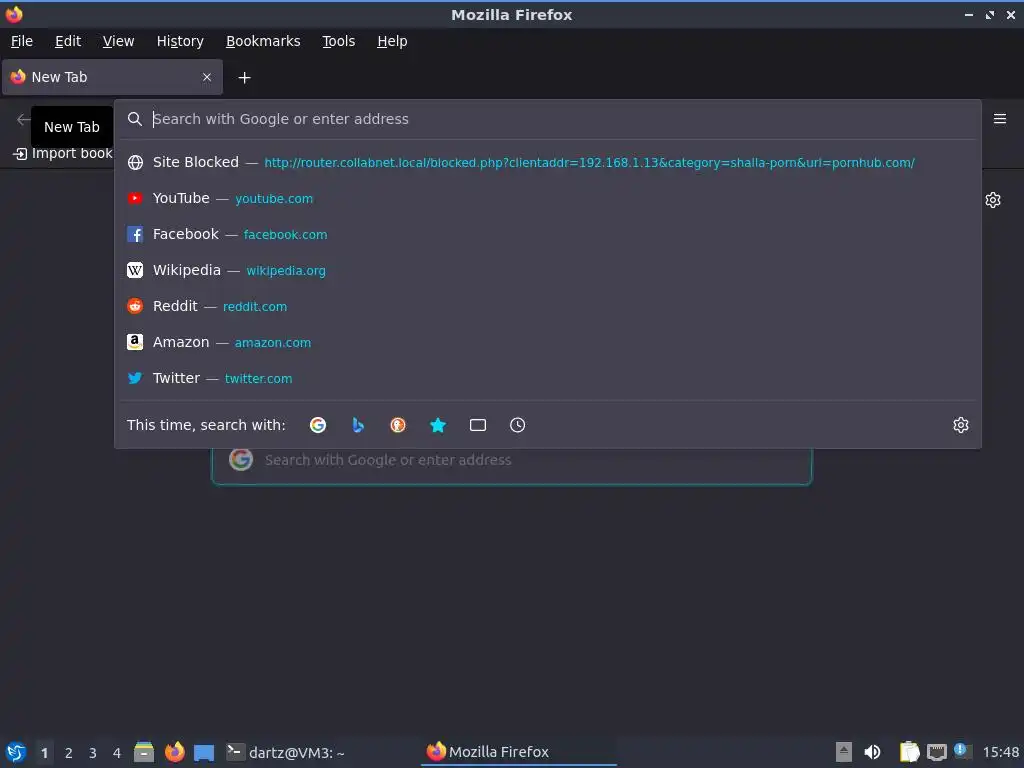This screenshot has height=768, width=1024.
Task: Open the network status tray icon
Action: click(936, 752)
